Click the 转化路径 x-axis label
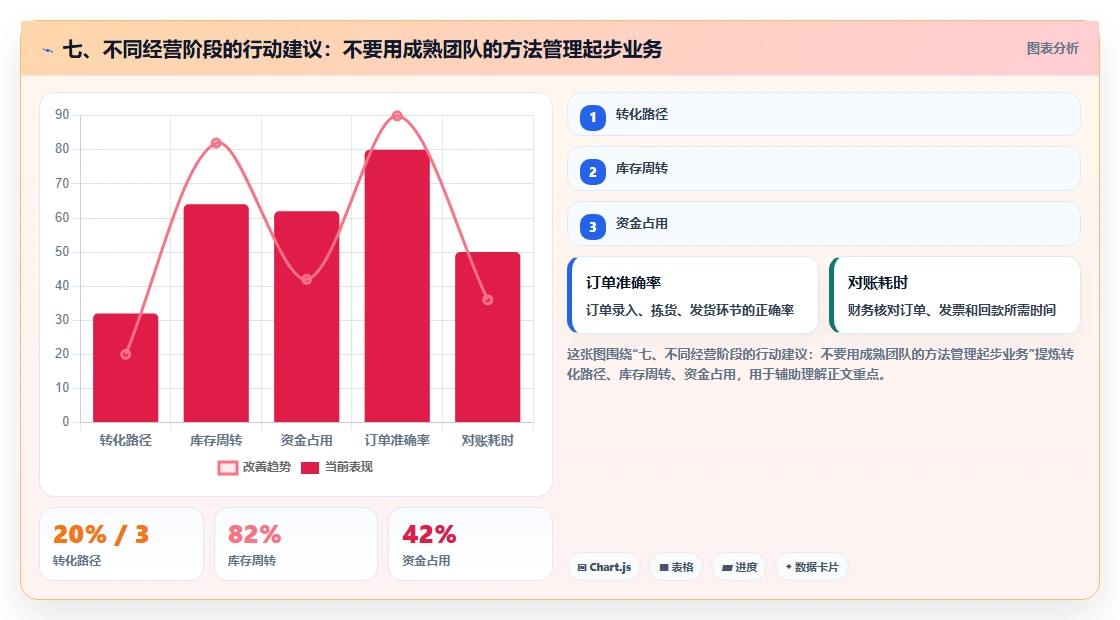The height and width of the screenshot is (620, 1120). click(126, 441)
